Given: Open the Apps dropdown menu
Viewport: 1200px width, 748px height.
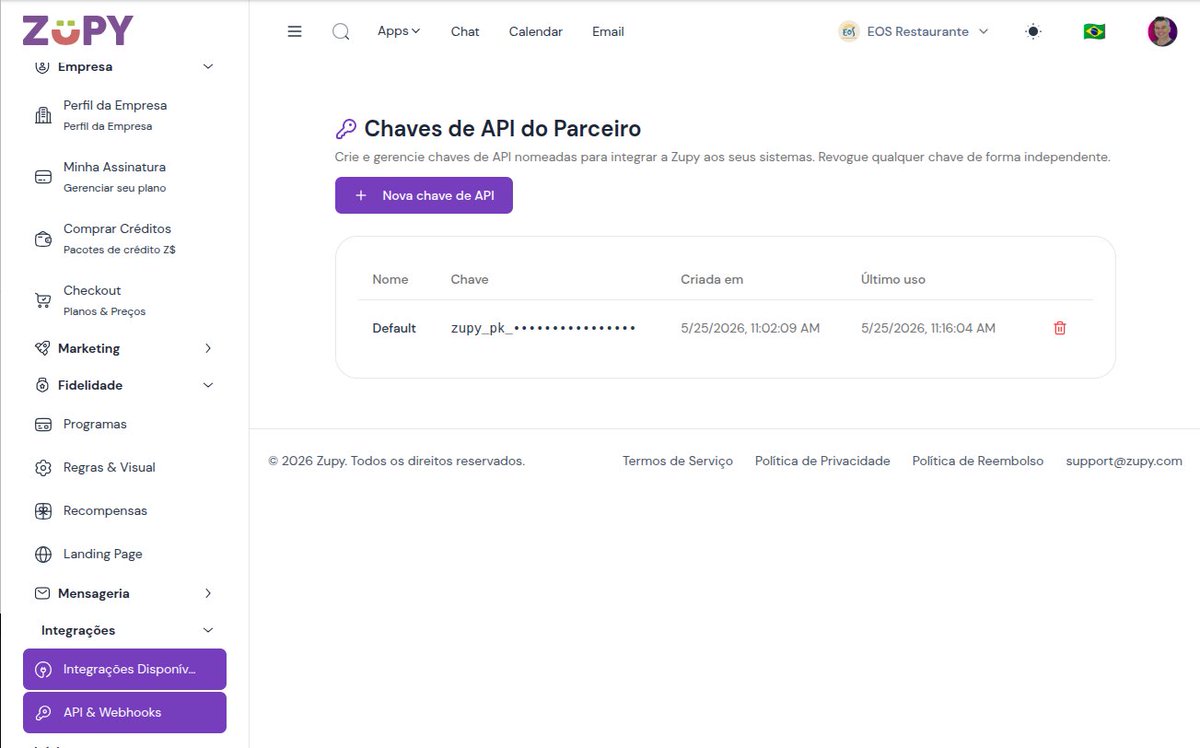Looking at the screenshot, I should [x=399, y=31].
